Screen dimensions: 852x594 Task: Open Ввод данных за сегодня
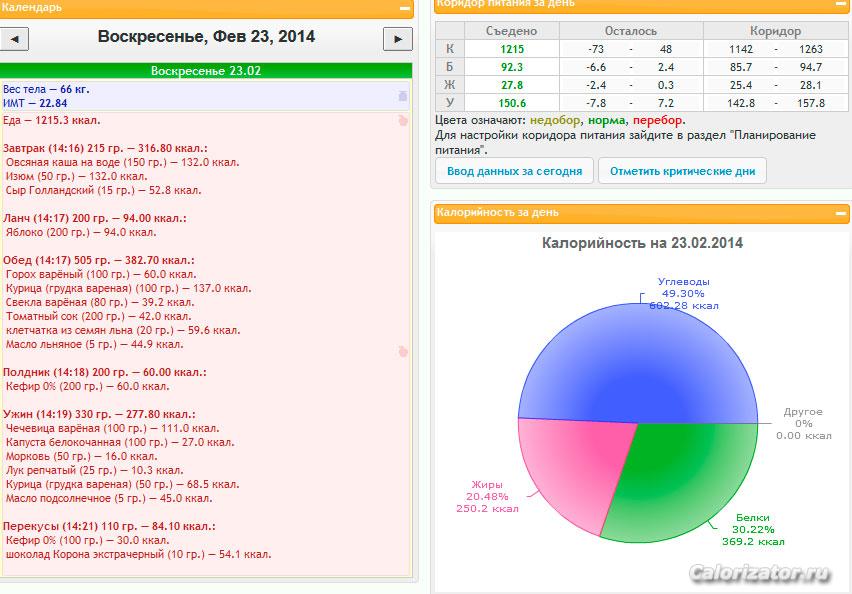(x=514, y=171)
